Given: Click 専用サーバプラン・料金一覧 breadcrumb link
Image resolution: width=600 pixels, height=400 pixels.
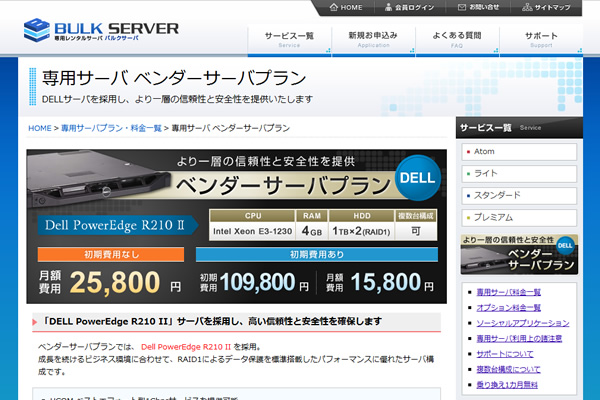Looking at the screenshot, I should 111,129.
